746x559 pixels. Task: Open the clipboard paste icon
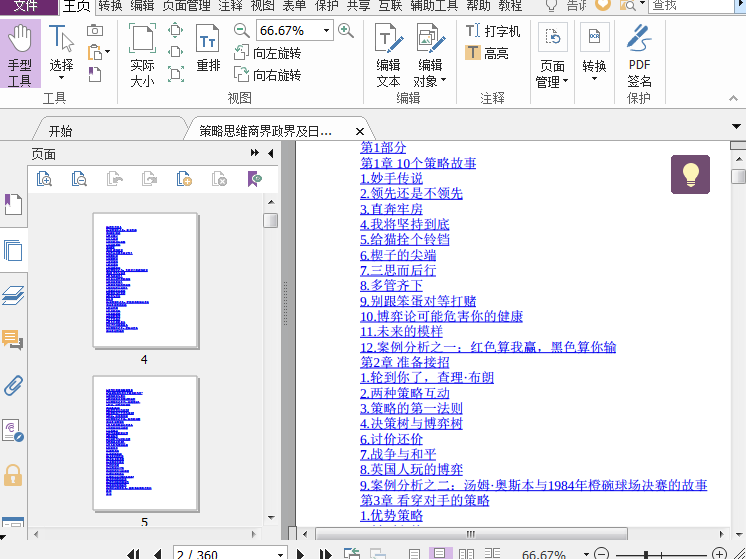pyautogui.click(x=98, y=52)
